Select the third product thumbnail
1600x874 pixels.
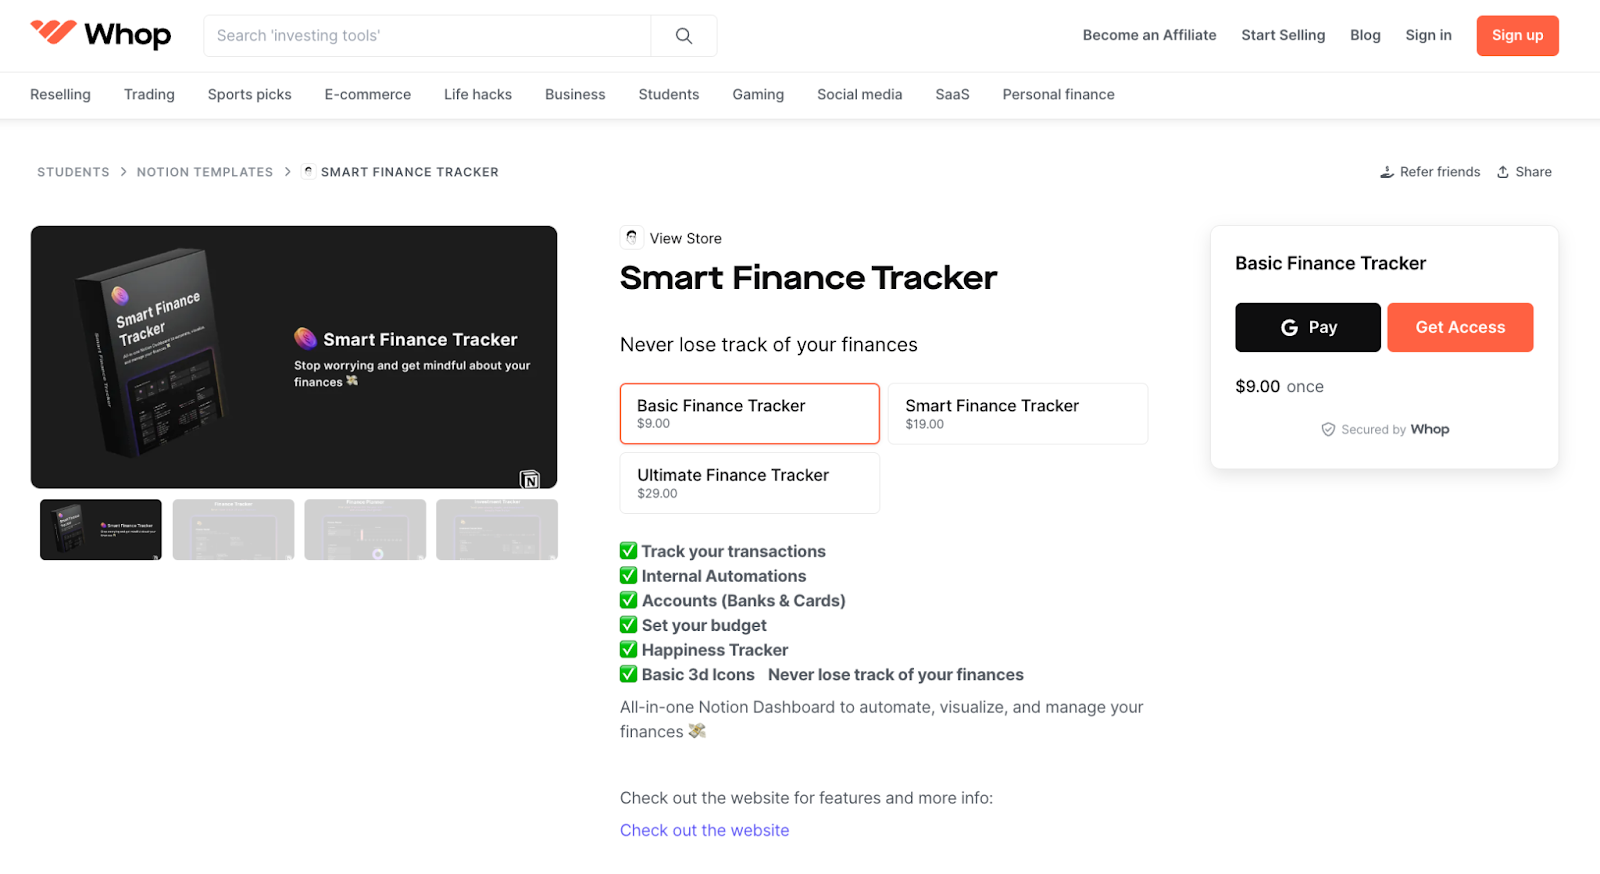pyautogui.click(x=365, y=529)
